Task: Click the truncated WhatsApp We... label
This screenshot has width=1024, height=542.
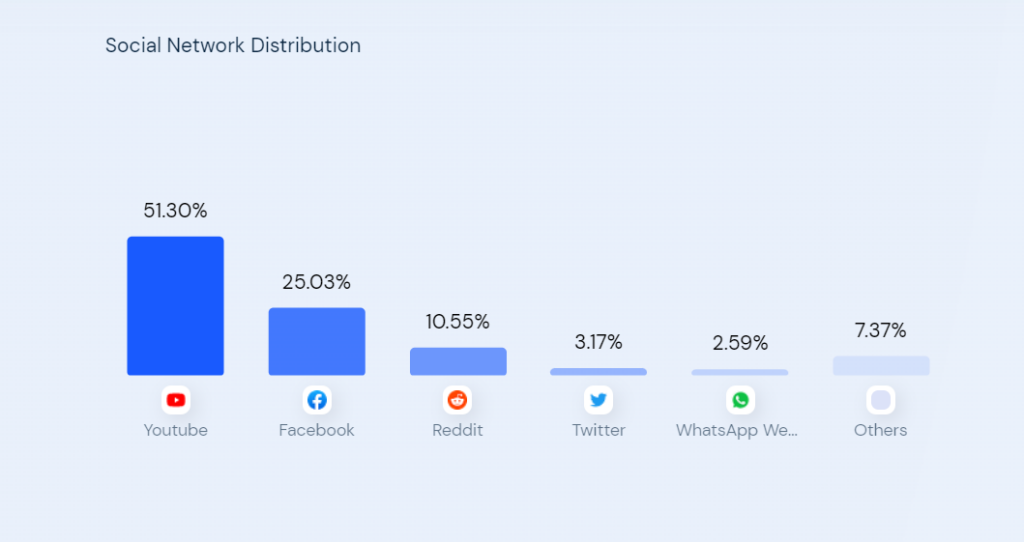Action: point(737,430)
